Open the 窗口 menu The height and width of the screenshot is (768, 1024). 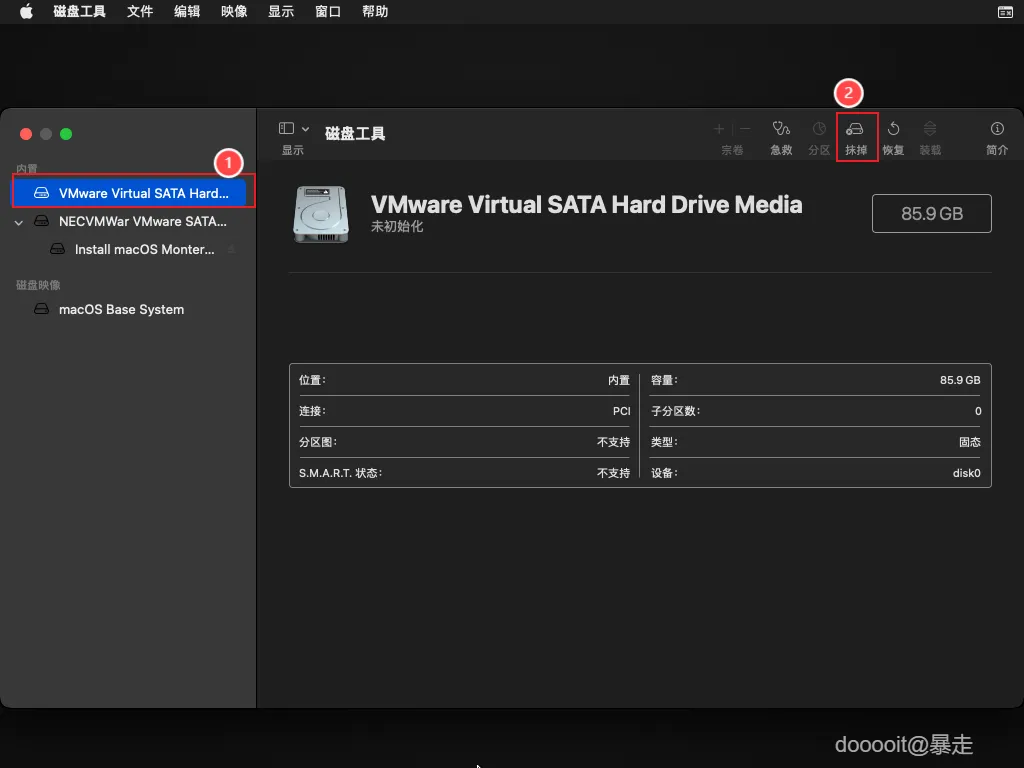click(328, 12)
